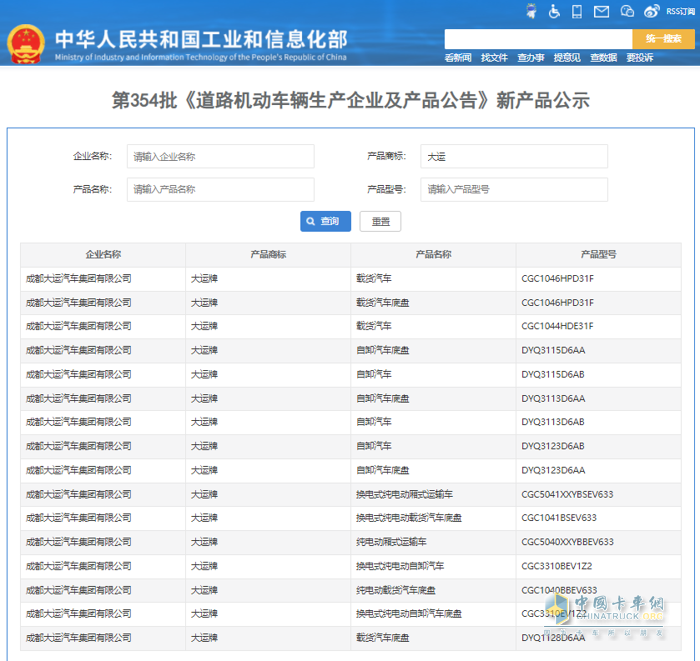This screenshot has width=700, height=661.
Task: Open the 看新闻 menu item
Action: pos(458,58)
